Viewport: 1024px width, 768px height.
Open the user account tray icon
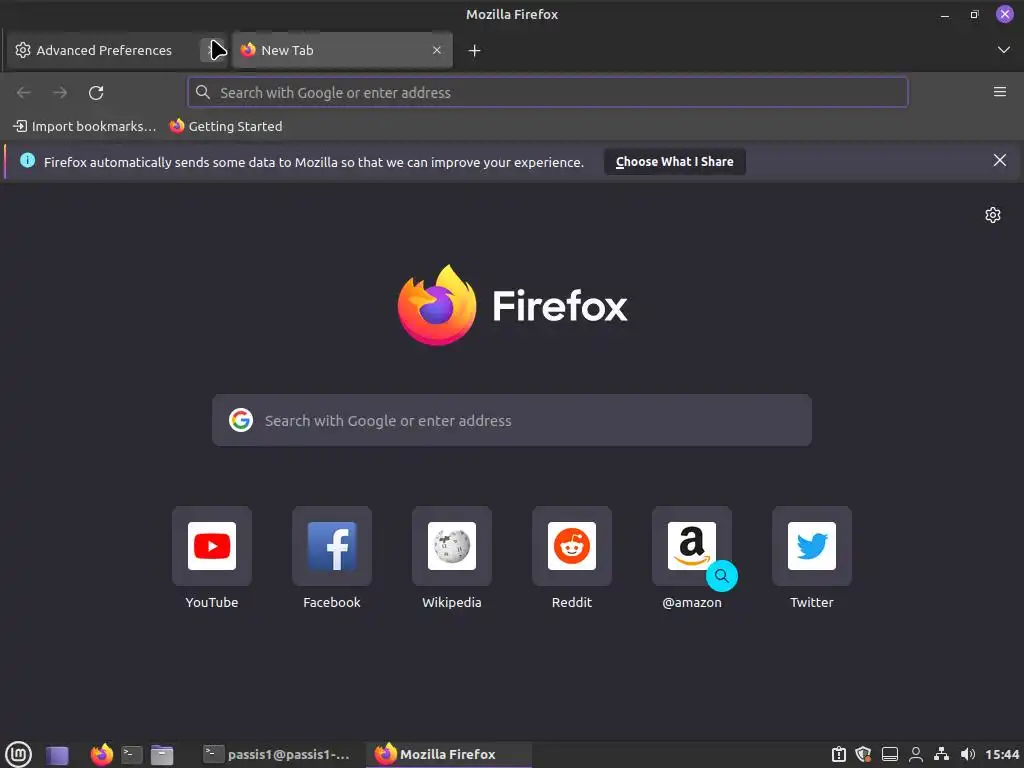(x=916, y=755)
